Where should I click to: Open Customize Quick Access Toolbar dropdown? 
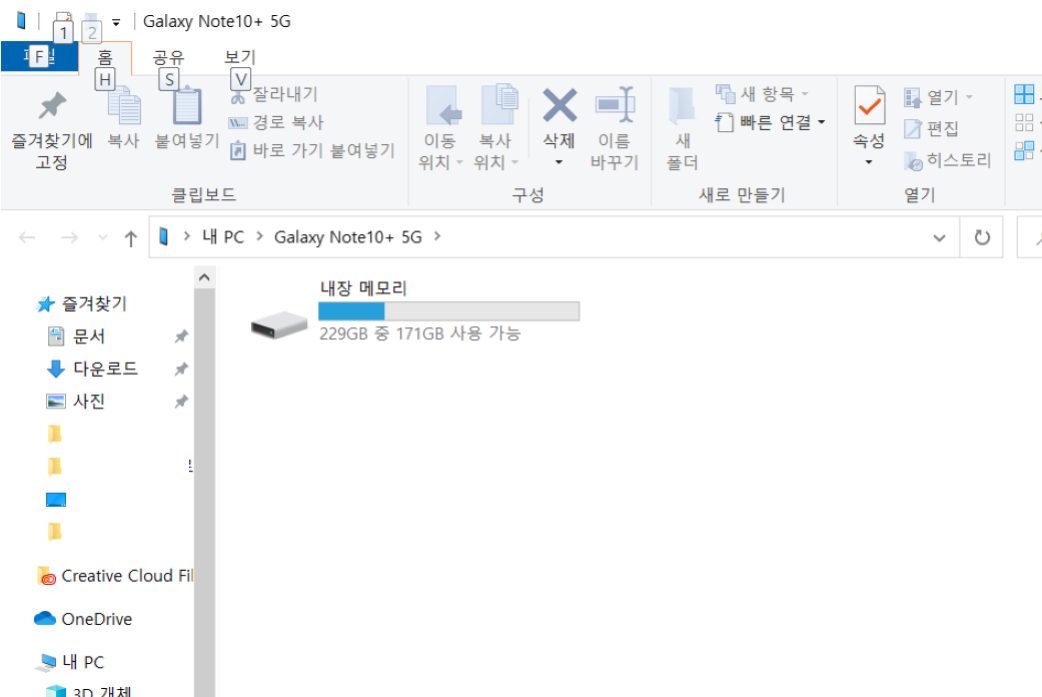tap(116, 23)
